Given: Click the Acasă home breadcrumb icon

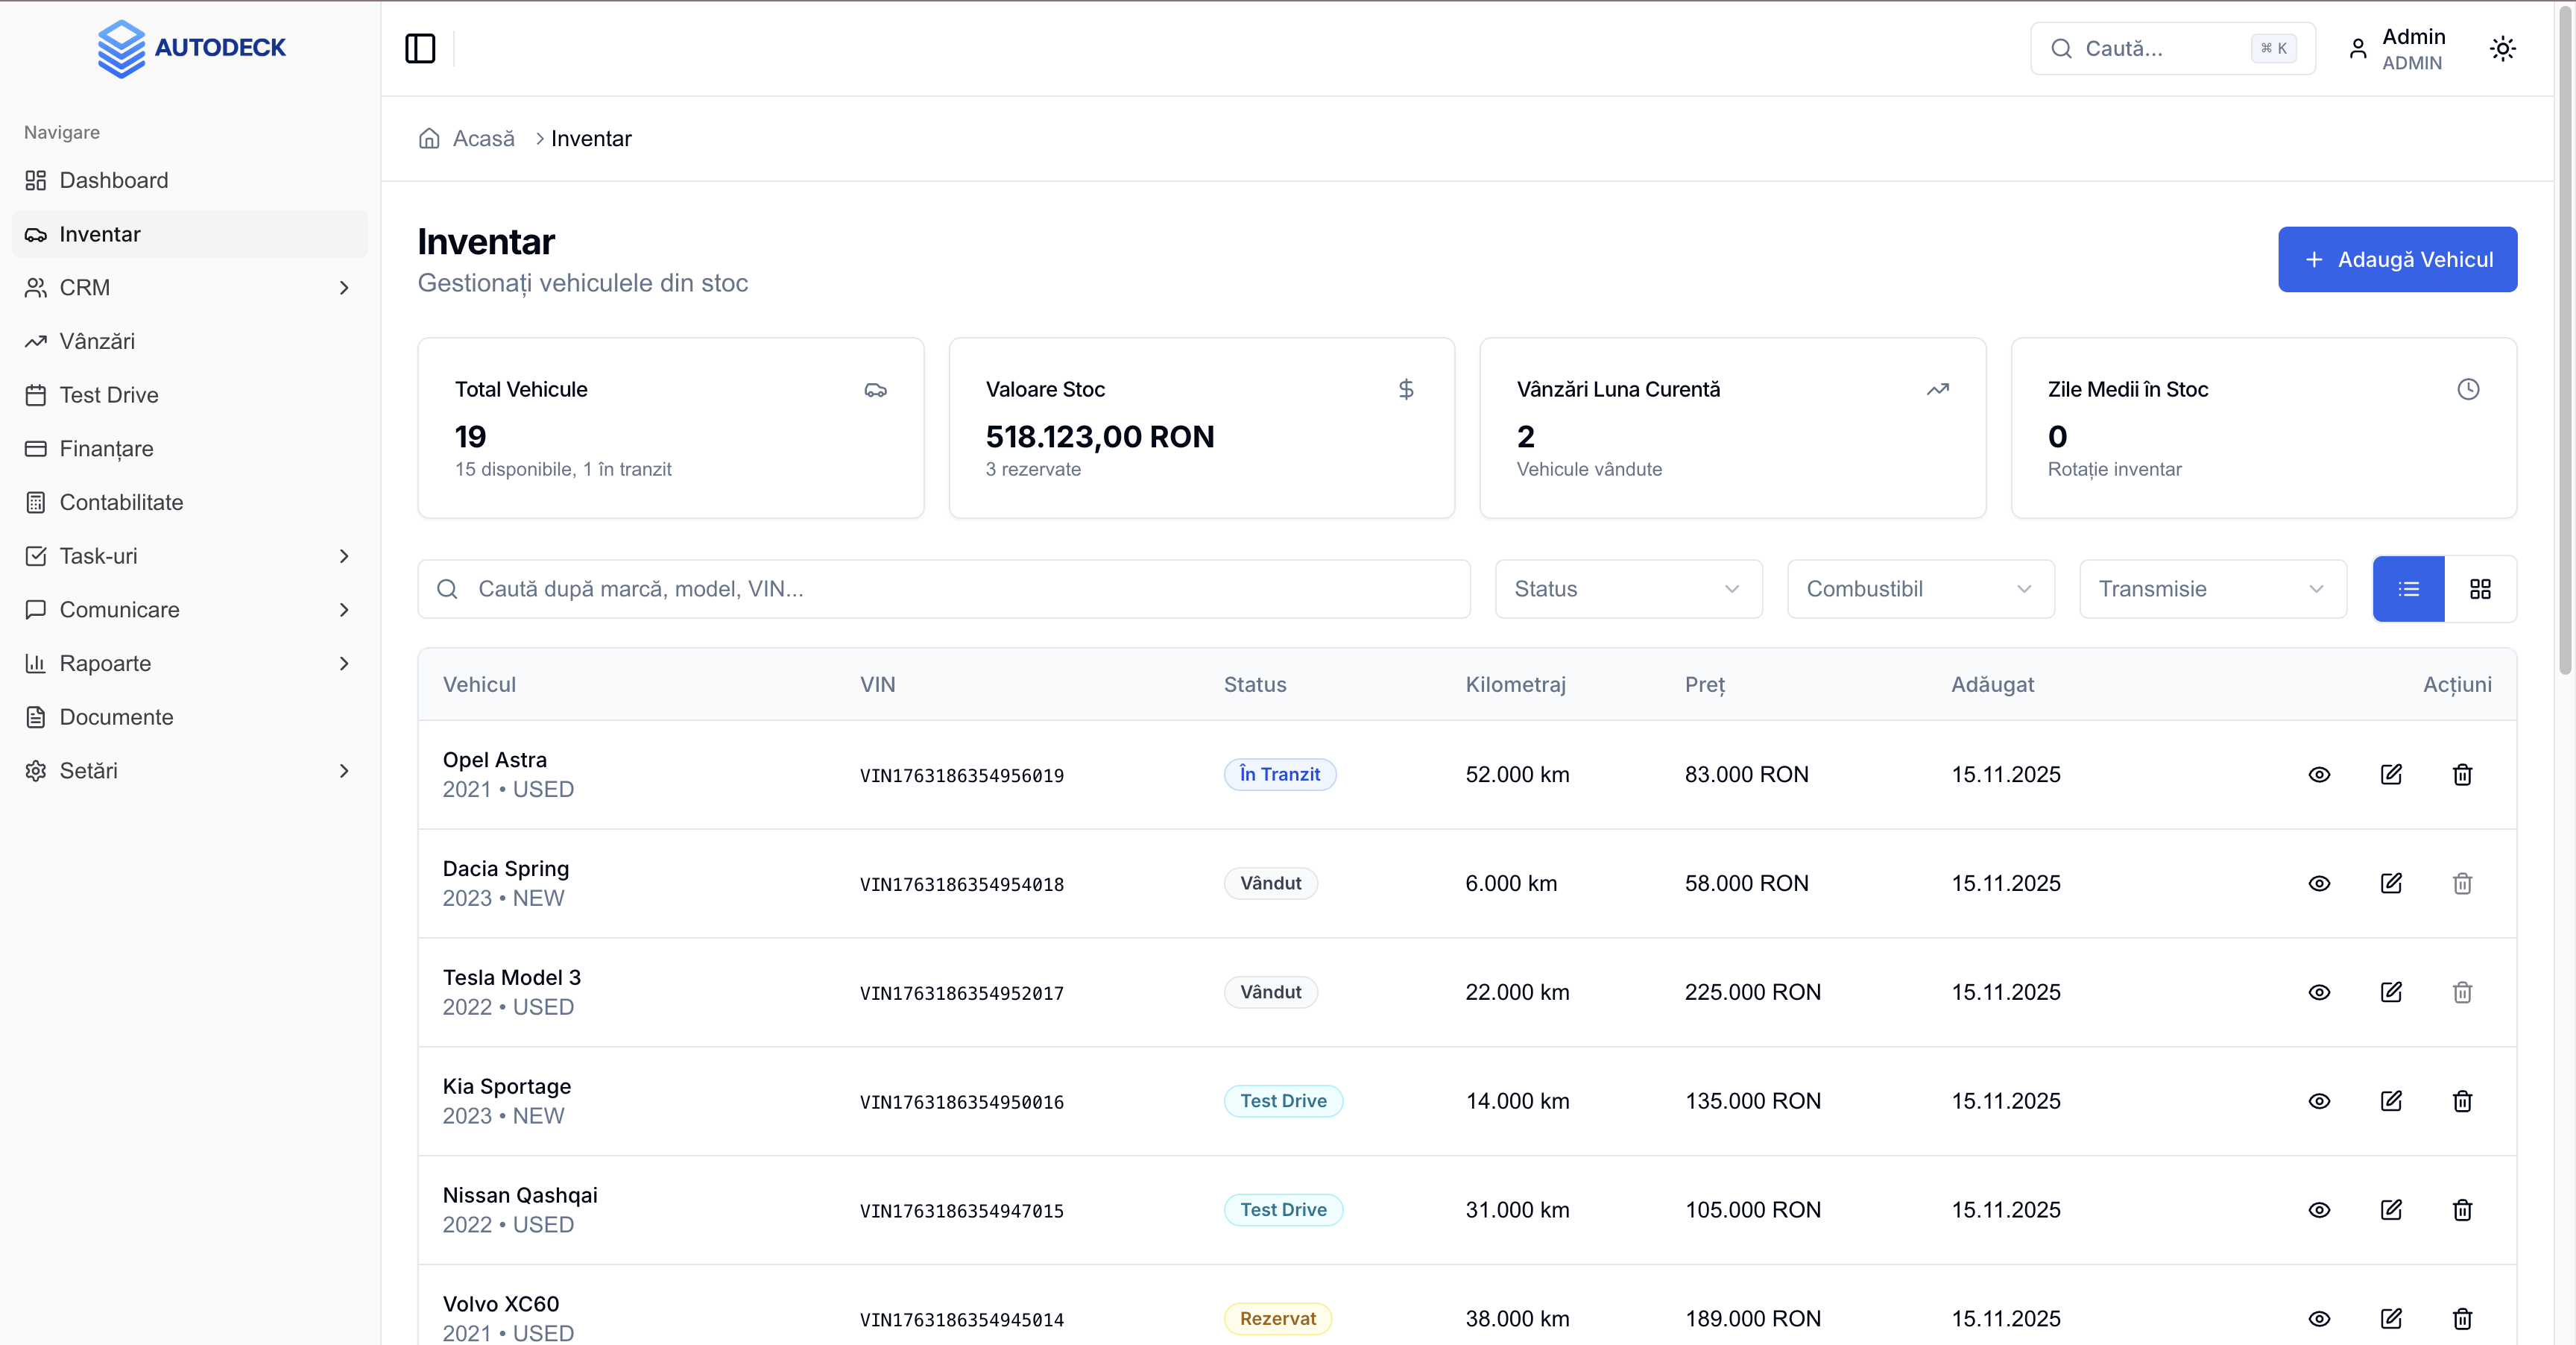Looking at the screenshot, I should (x=429, y=139).
